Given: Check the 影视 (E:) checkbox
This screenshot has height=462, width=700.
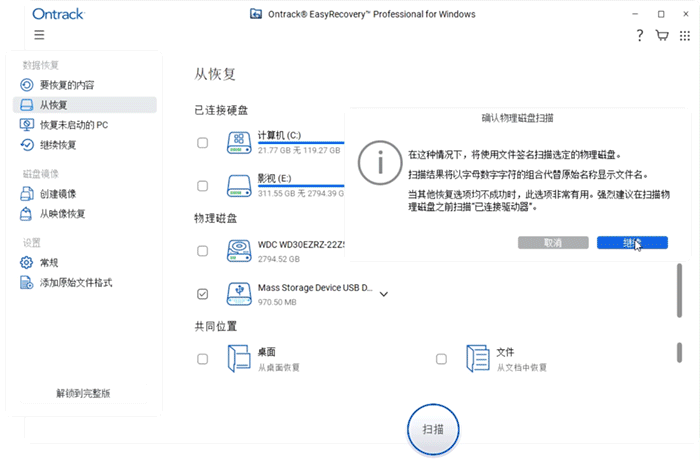Looking at the screenshot, I should [203, 186].
